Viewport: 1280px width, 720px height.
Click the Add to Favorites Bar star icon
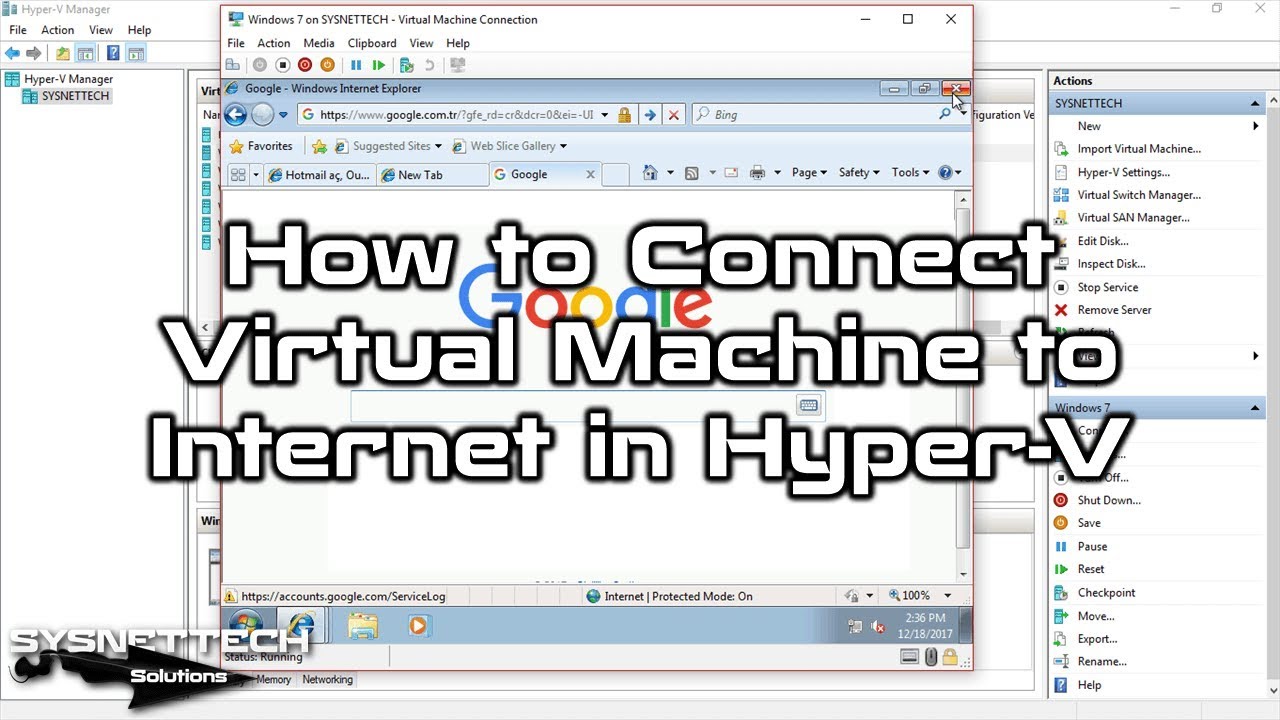coord(319,146)
